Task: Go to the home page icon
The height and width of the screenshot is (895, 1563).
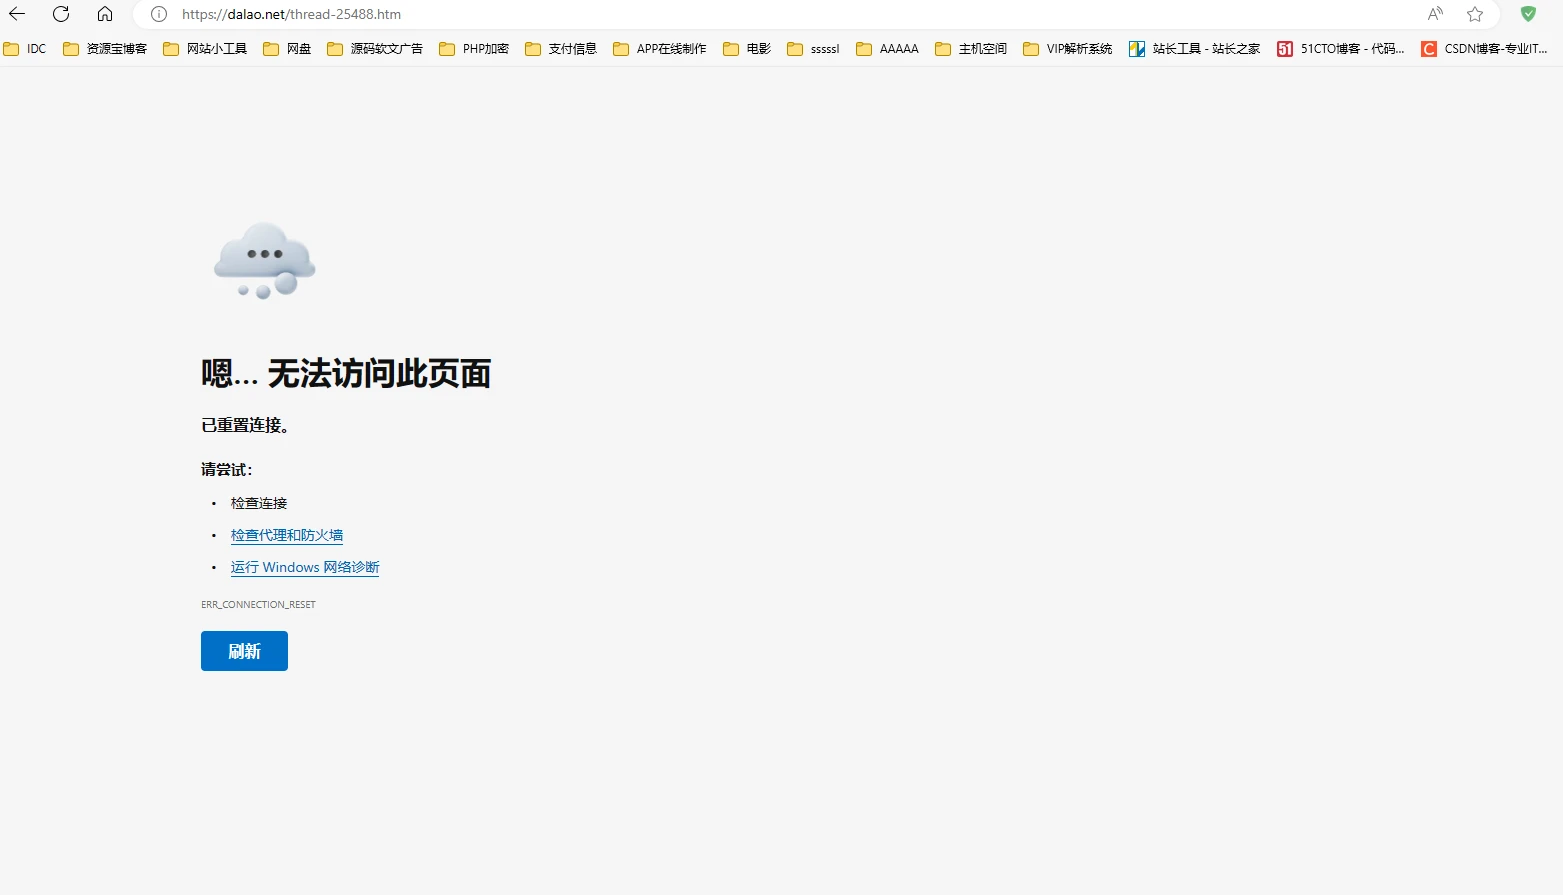Action: (105, 14)
